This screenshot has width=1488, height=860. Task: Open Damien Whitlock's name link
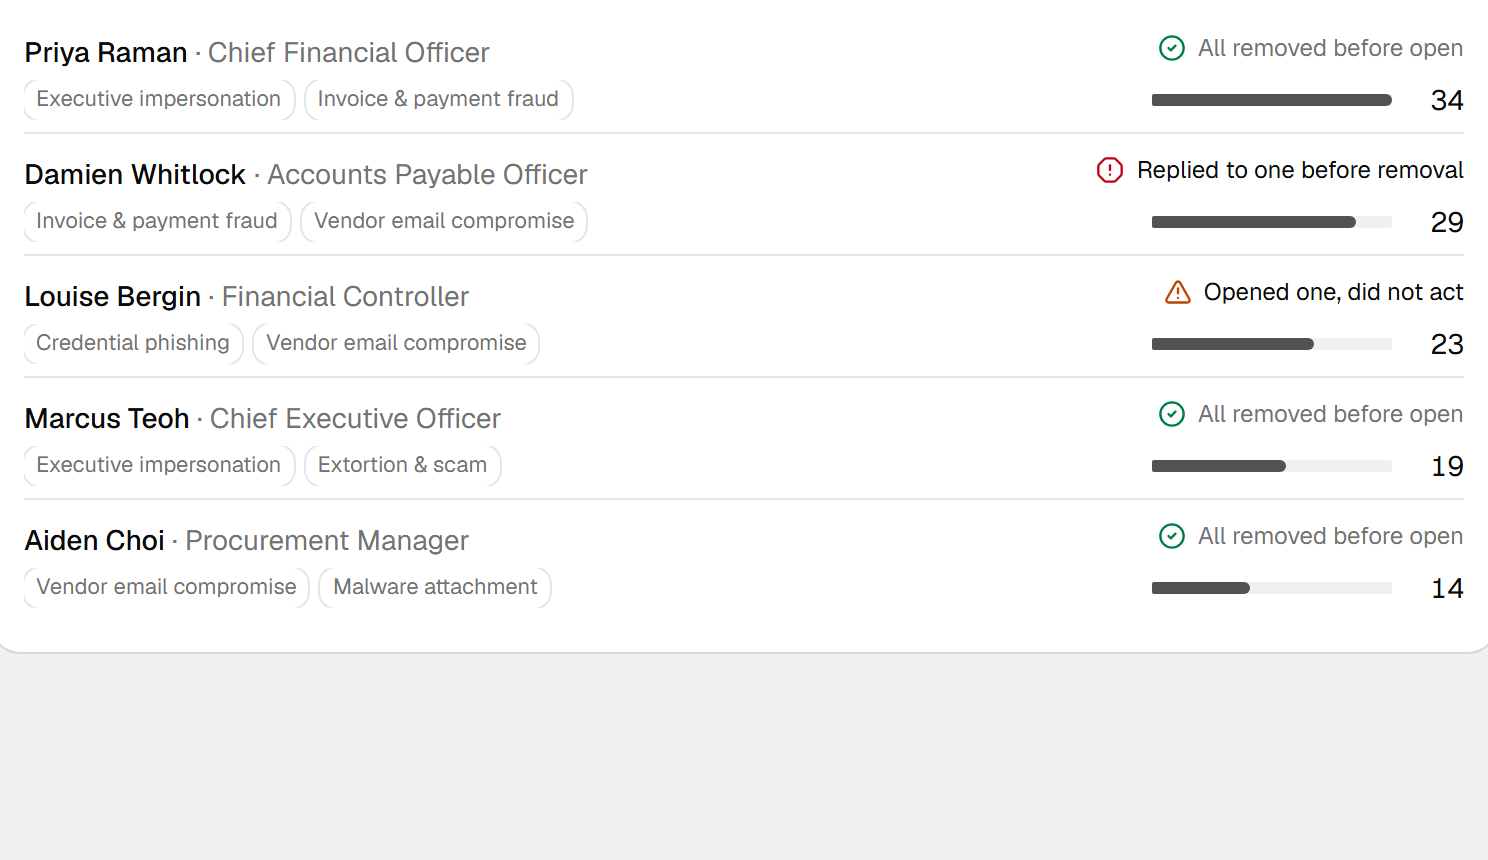(135, 174)
